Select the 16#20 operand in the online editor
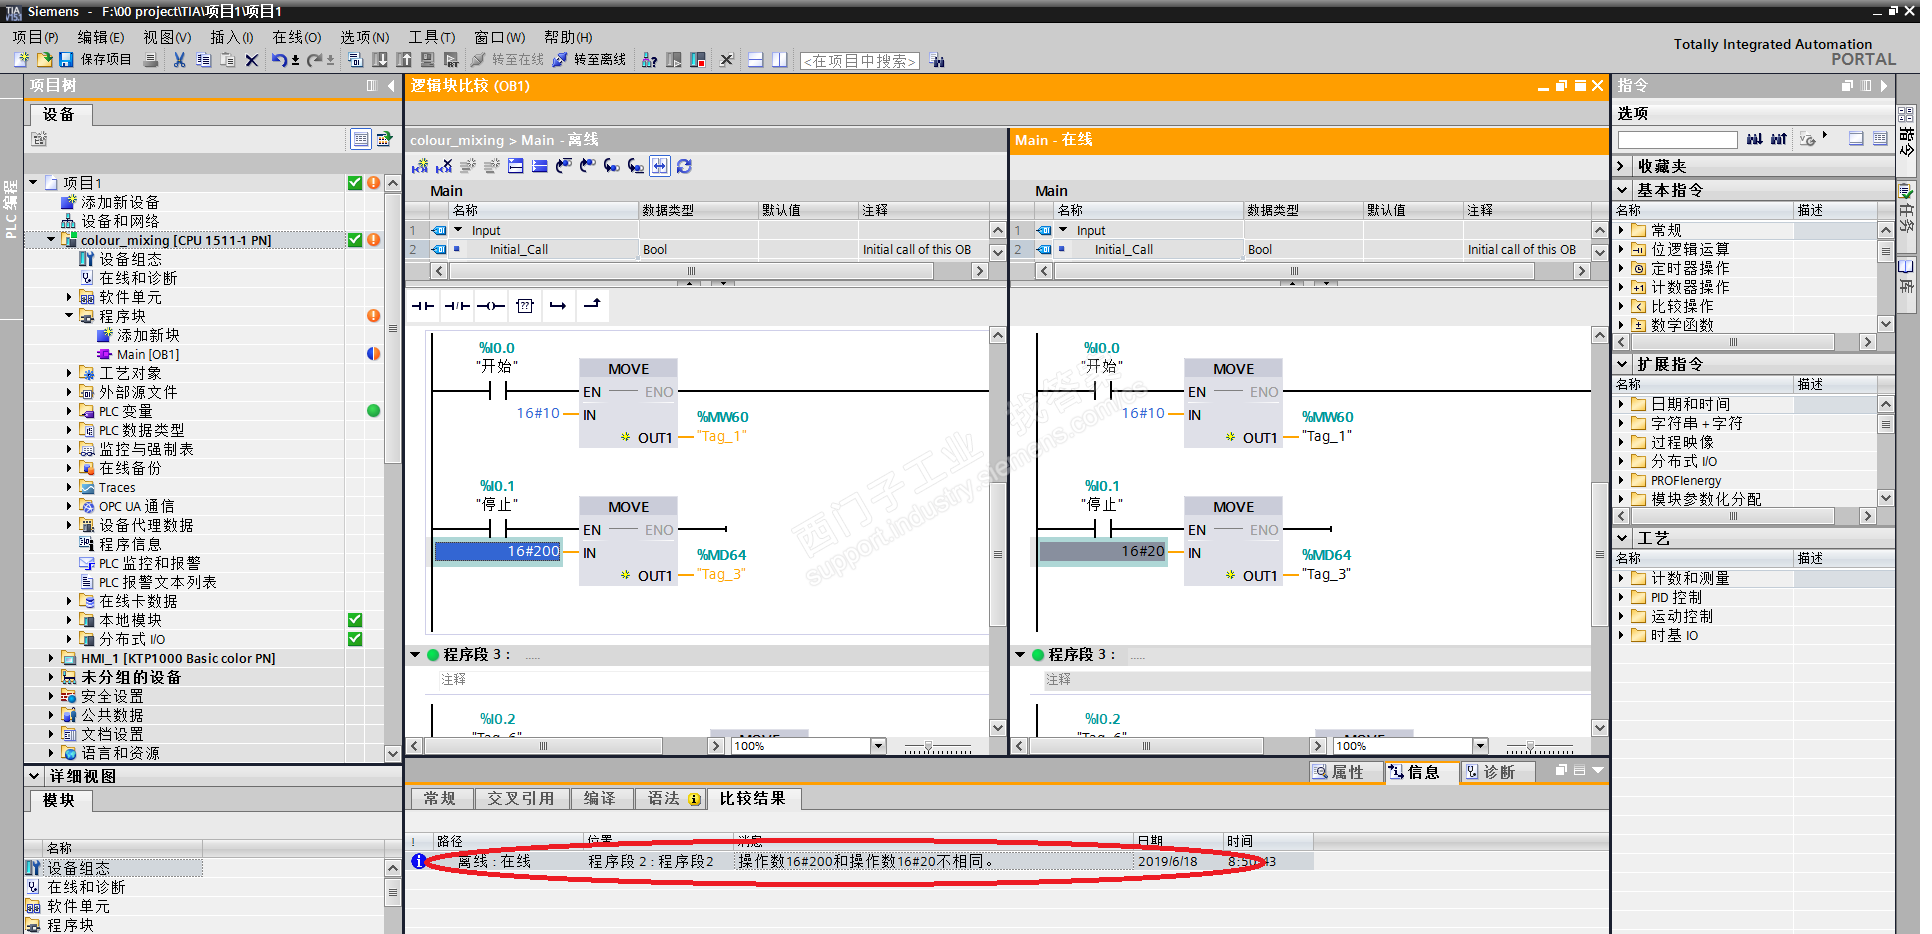Viewport: 1932px width, 934px height. pyautogui.click(x=1103, y=551)
